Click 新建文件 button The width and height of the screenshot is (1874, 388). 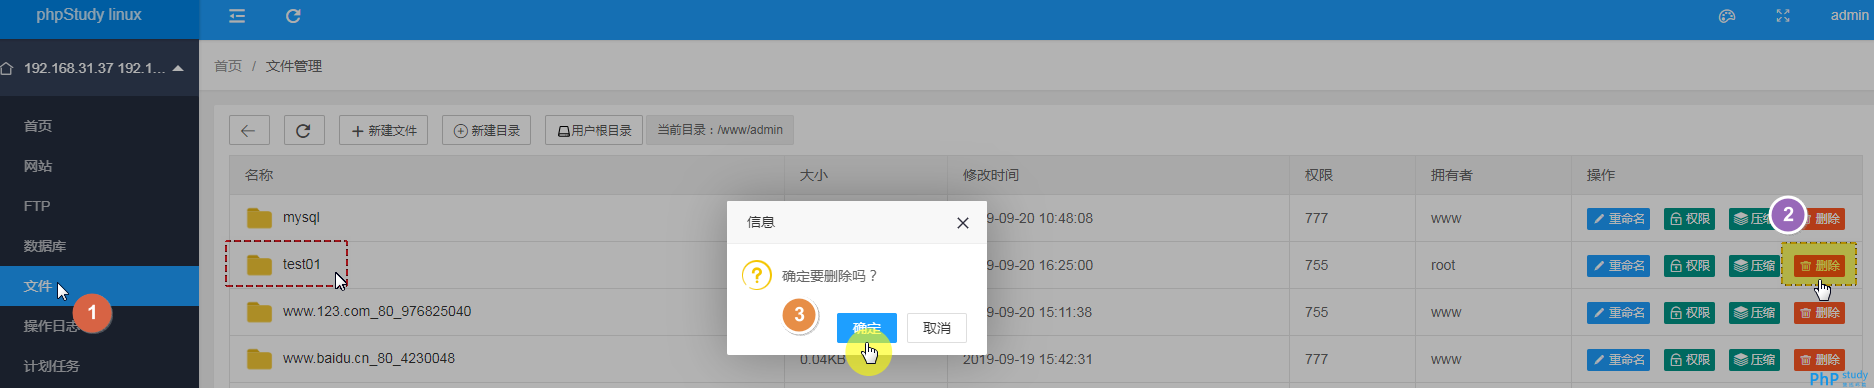pyautogui.click(x=384, y=130)
